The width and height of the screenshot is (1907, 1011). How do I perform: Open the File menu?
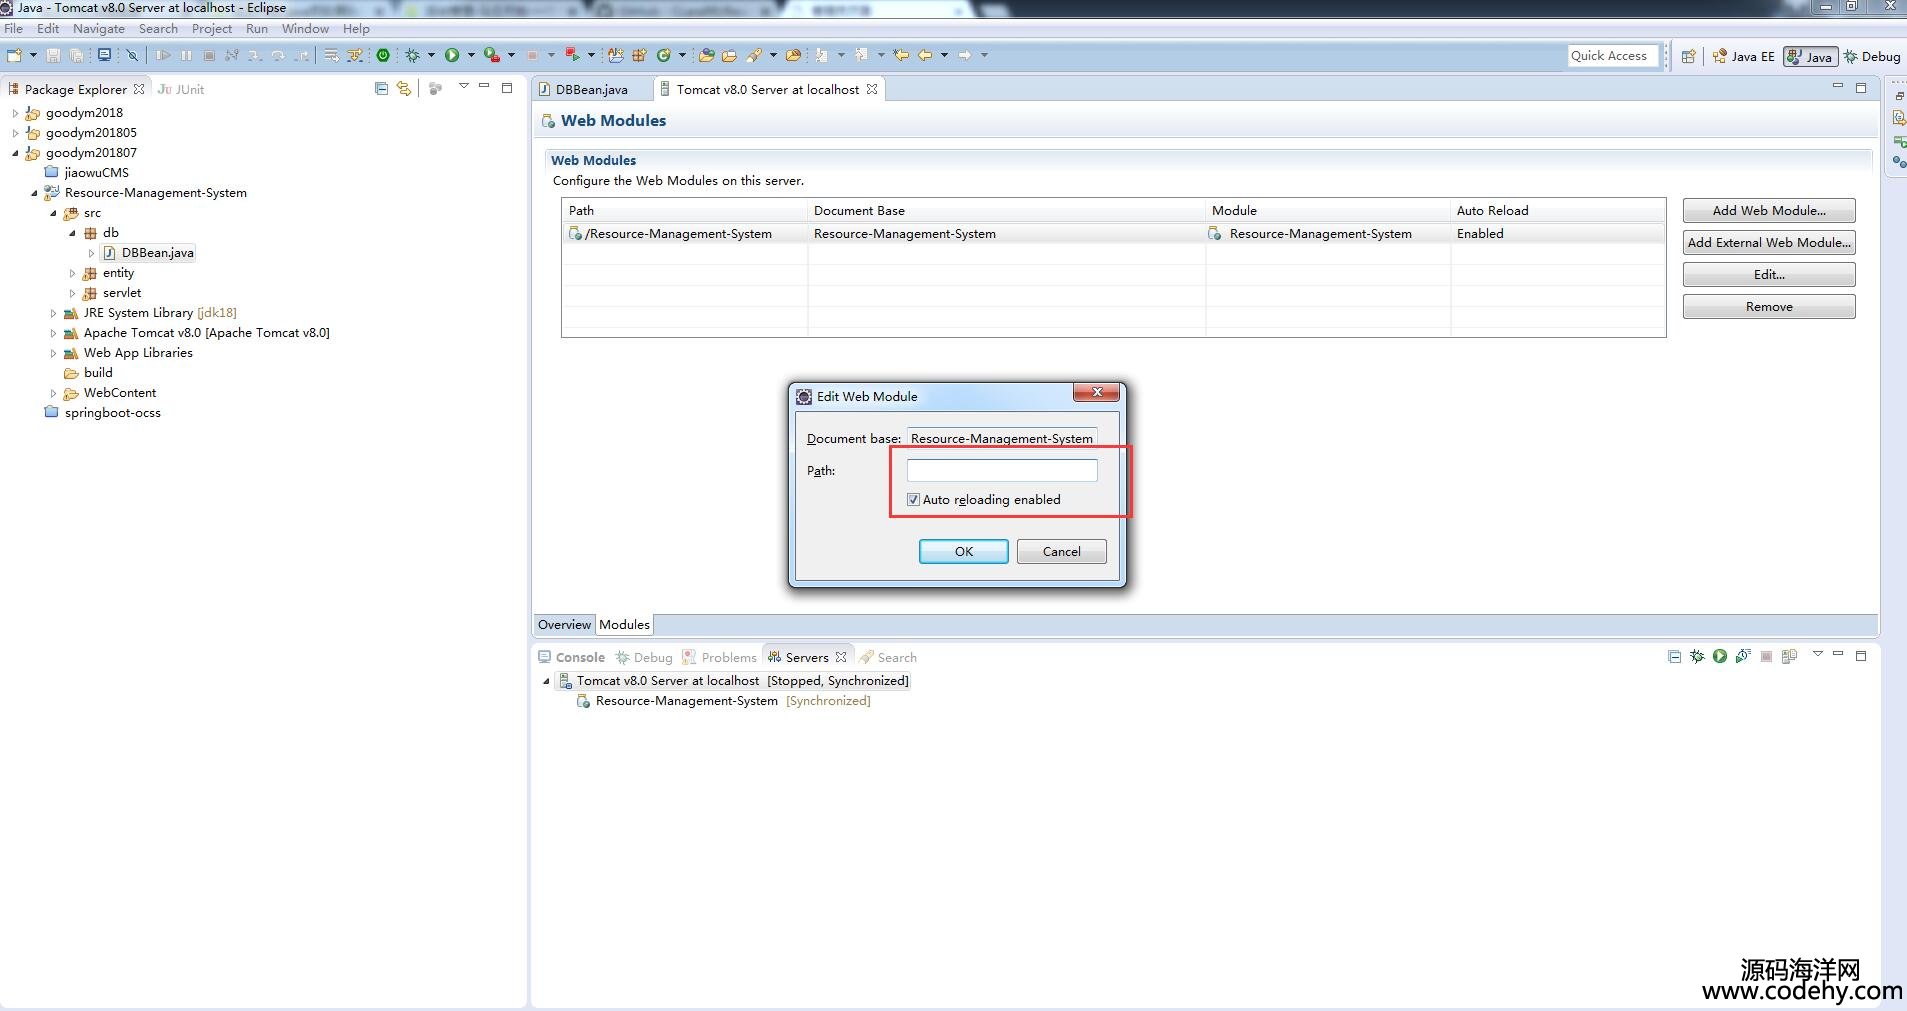(x=13, y=28)
